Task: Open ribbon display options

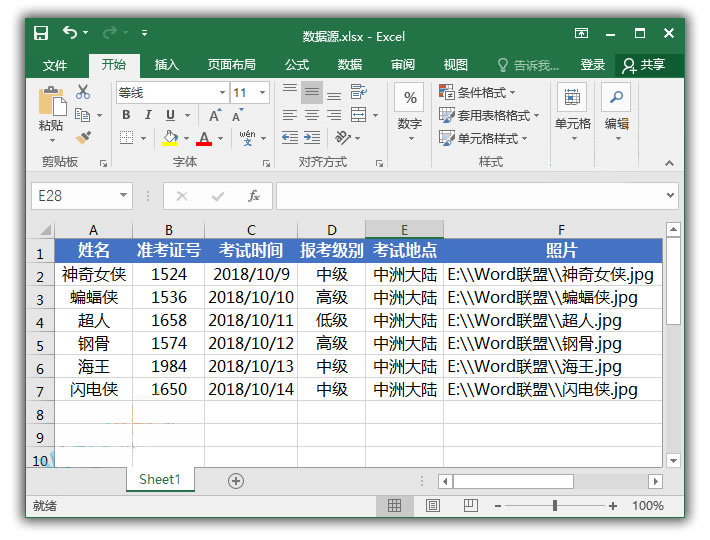Action: [581, 33]
